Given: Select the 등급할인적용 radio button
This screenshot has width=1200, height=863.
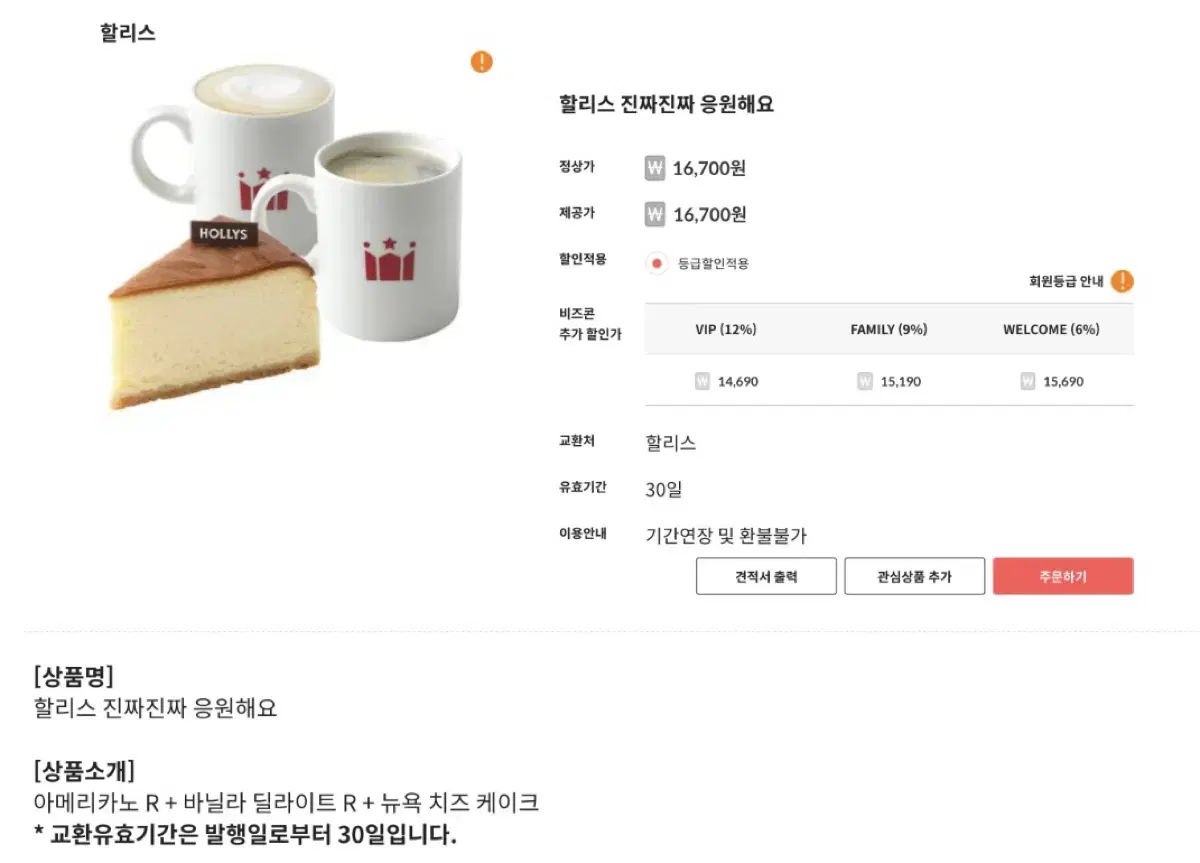Looking at the screenshot, I should (656, 264).
